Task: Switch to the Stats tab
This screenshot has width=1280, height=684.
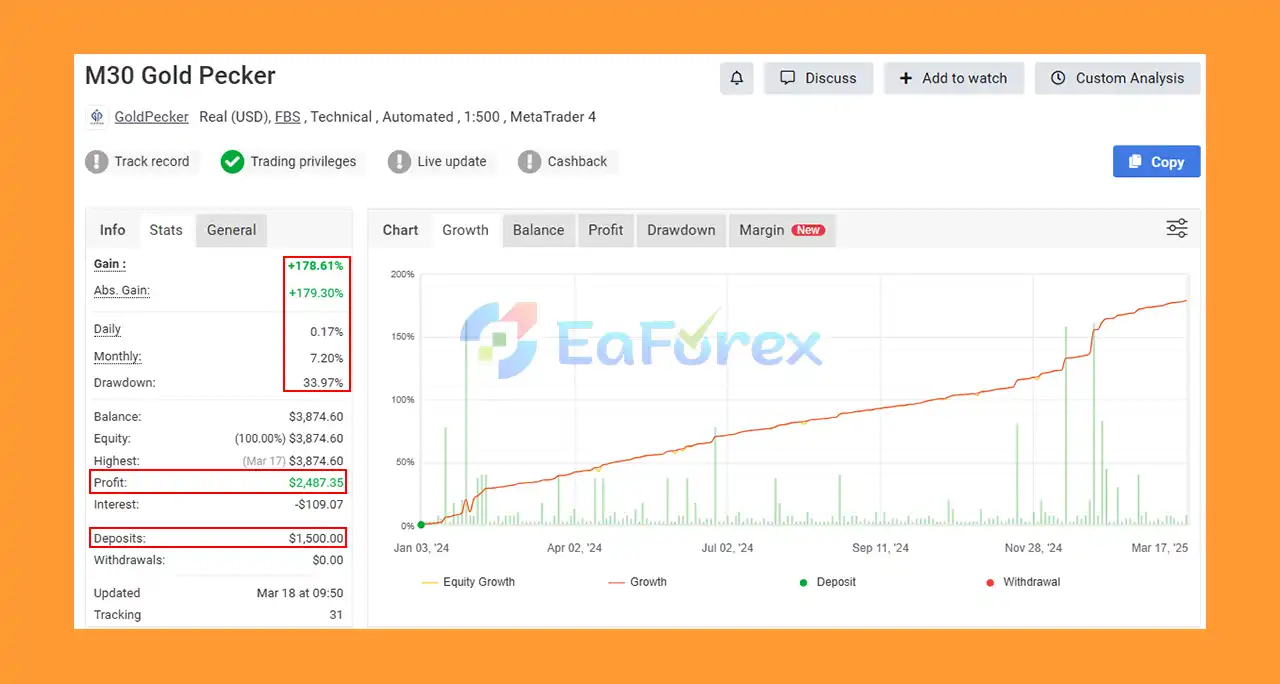Action: click(166, 230)
